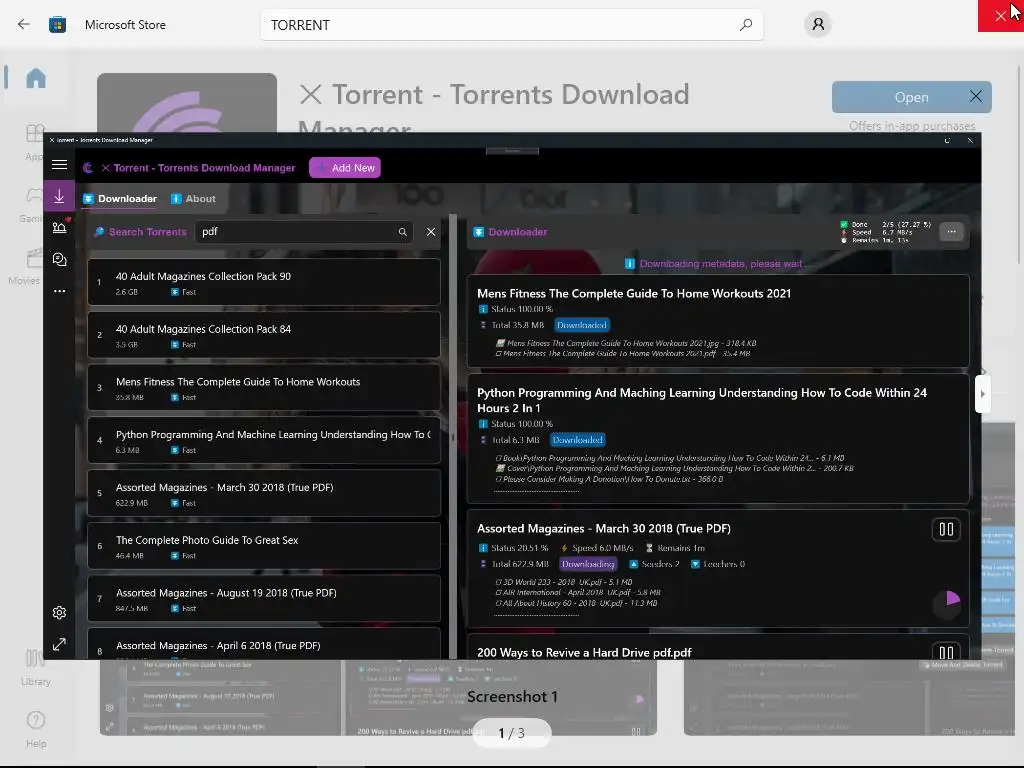1024x768 pixels.
Task: Select 40 Adult Magazines Collection Pack 84 result
Action: click(264, 335)
